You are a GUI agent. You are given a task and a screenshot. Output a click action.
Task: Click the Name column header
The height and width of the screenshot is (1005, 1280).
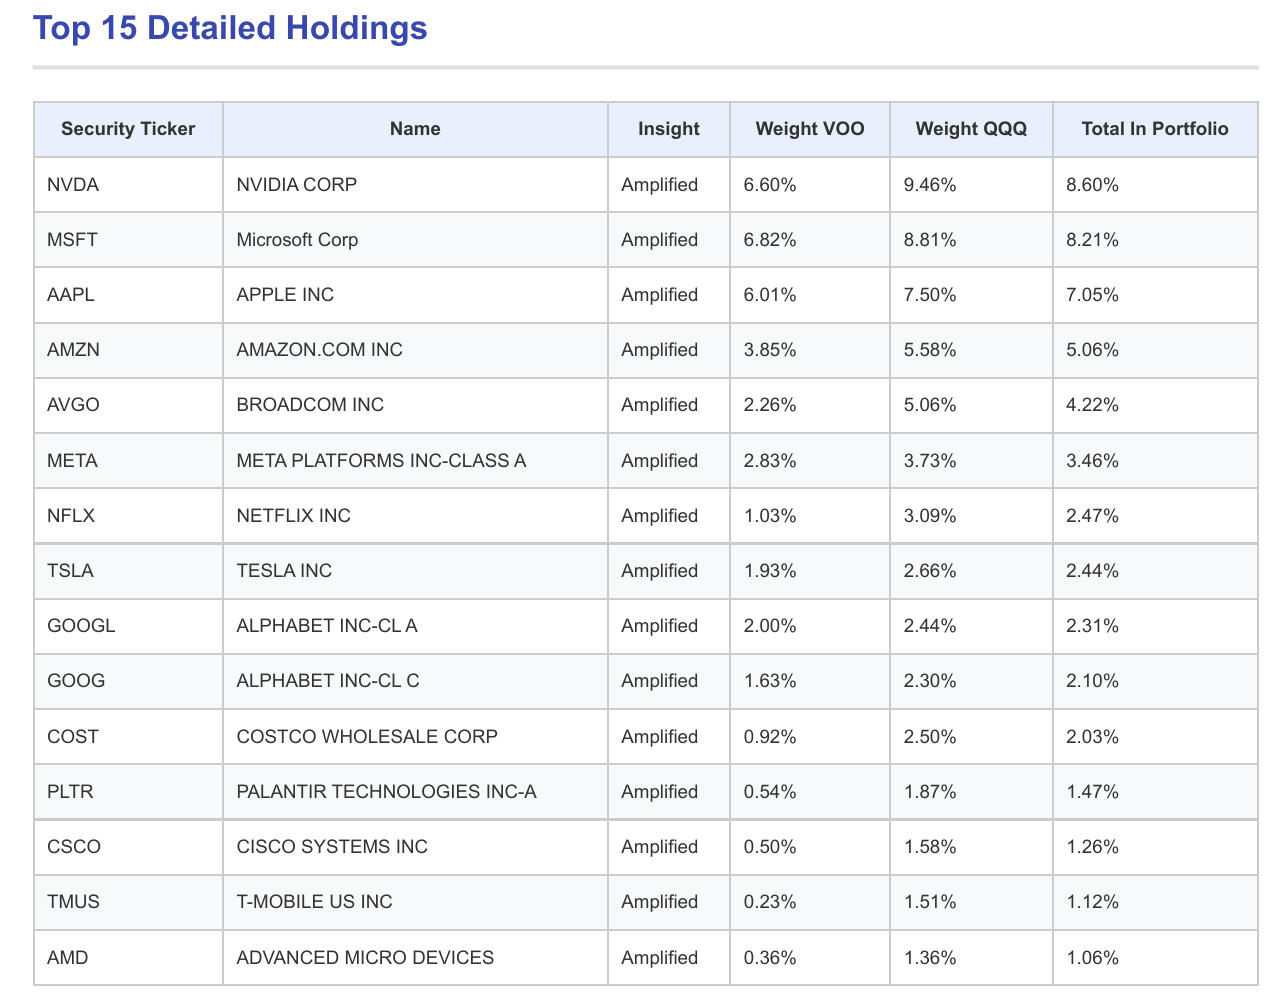point(415,129)
